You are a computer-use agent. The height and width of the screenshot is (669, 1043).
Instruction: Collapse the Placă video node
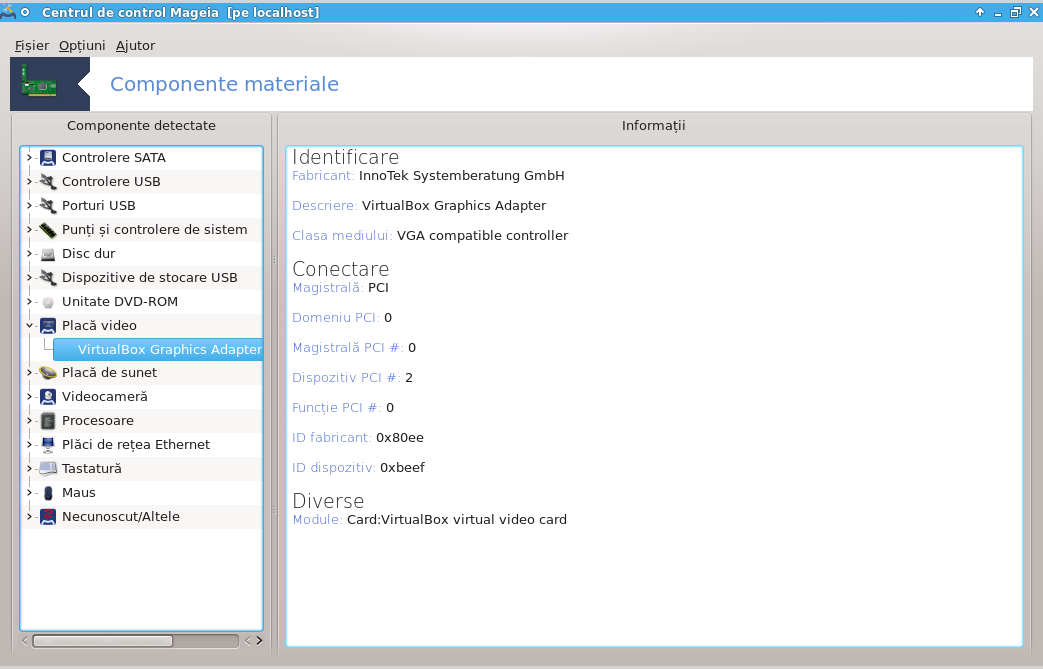pos(29,326)
